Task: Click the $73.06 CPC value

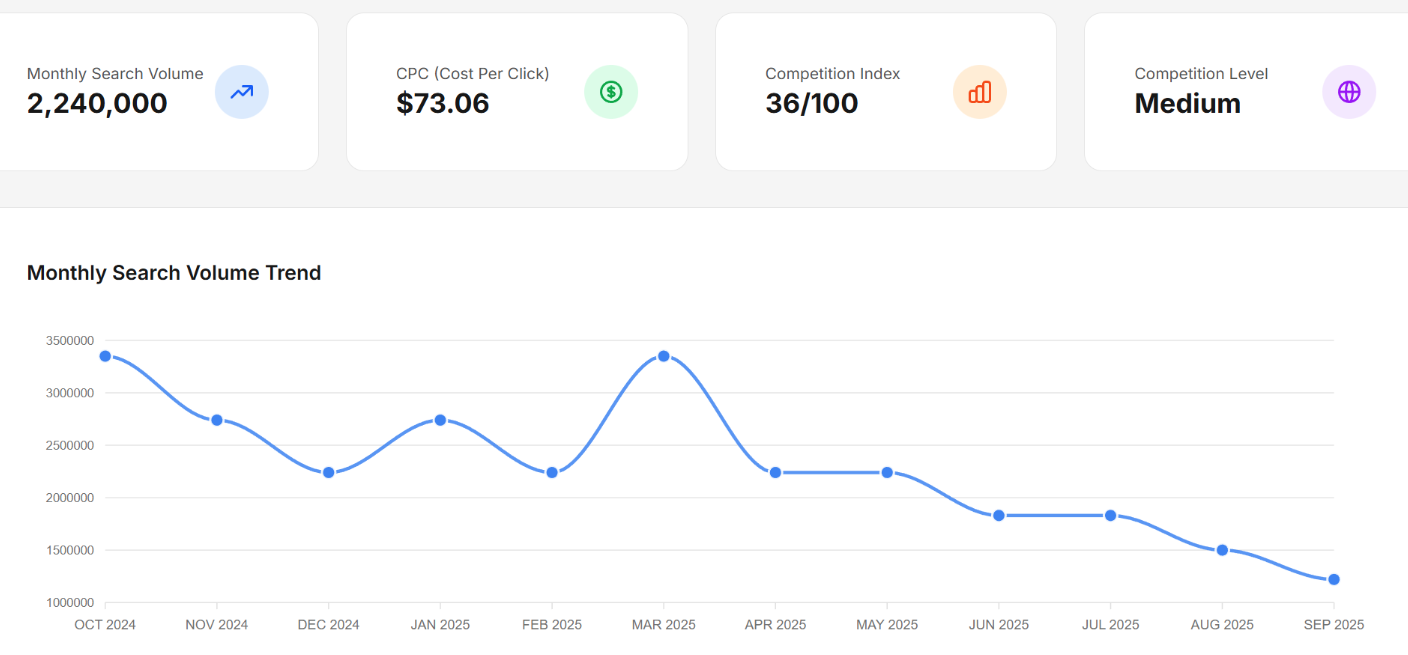Action: coord(443,103)
